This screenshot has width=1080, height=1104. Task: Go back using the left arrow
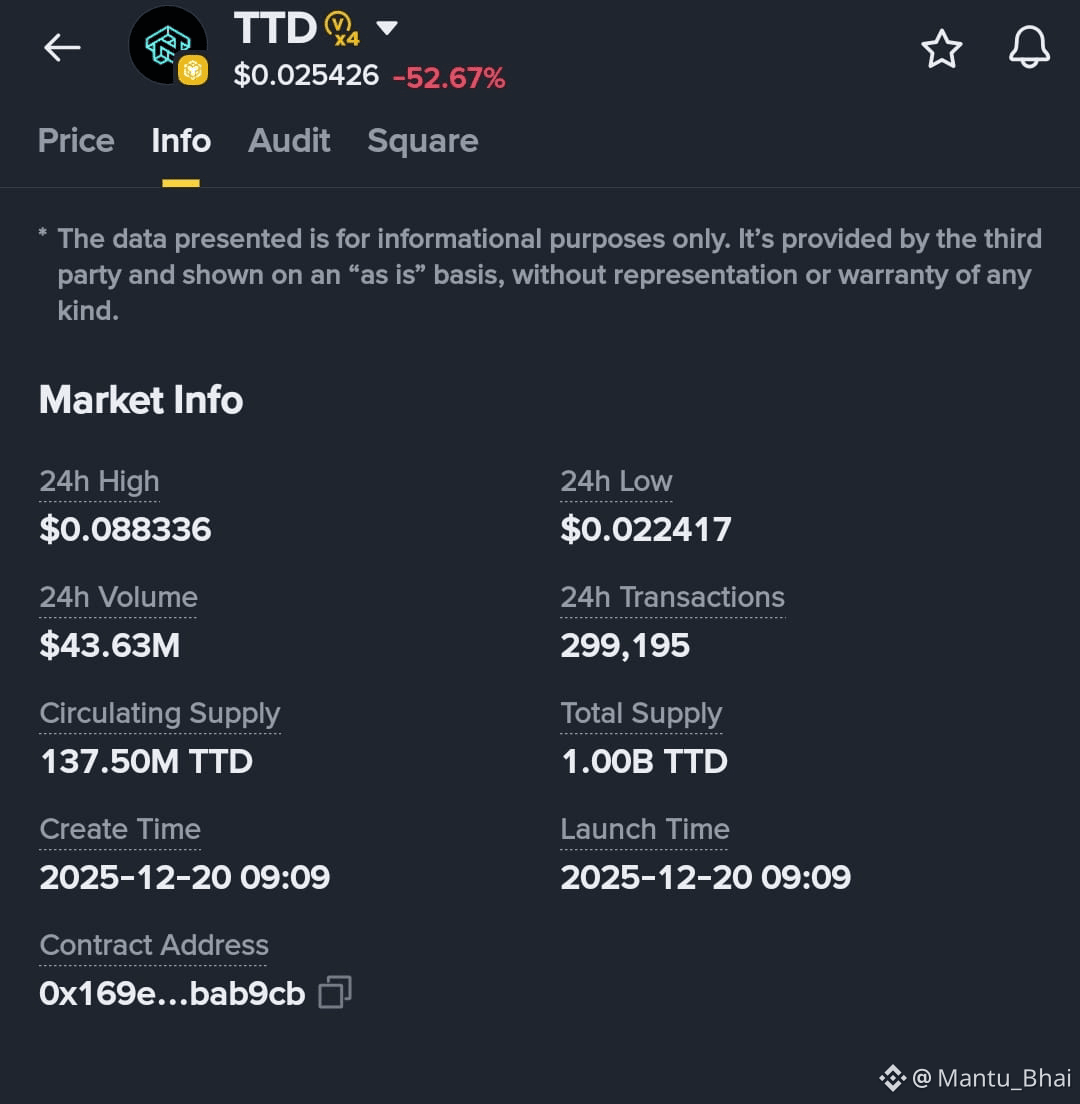click(62, 48)
